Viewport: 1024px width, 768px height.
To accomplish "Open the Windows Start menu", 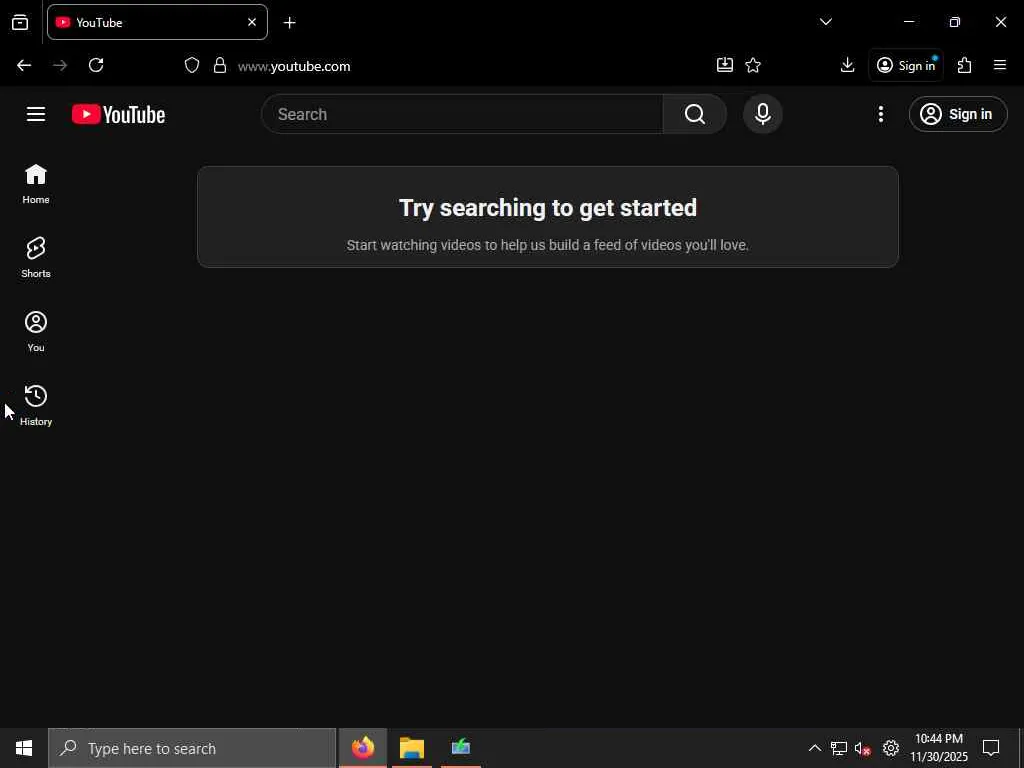I will 24,748.
